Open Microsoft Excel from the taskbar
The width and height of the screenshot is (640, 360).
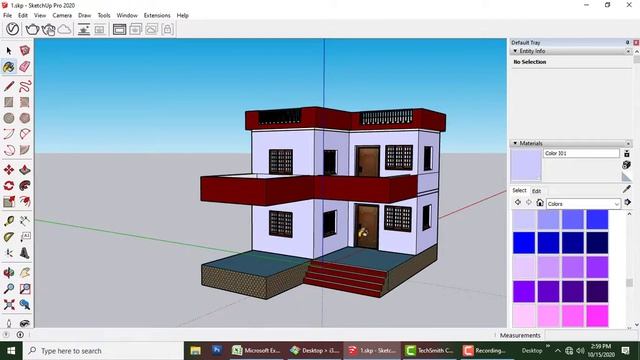pyautogui.click(x=256, y=351)
